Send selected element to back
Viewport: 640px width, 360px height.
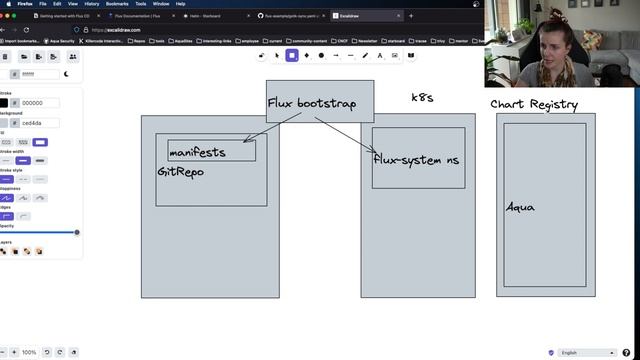tap(3, 251)
